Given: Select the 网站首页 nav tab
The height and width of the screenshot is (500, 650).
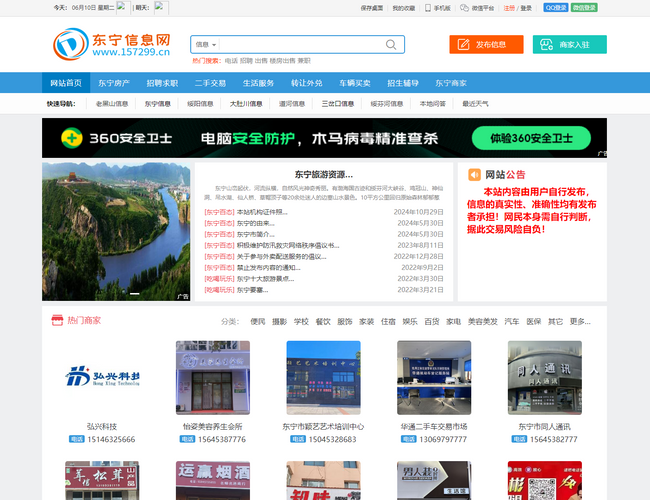Looking at the screenshot, I should [66, 83].
